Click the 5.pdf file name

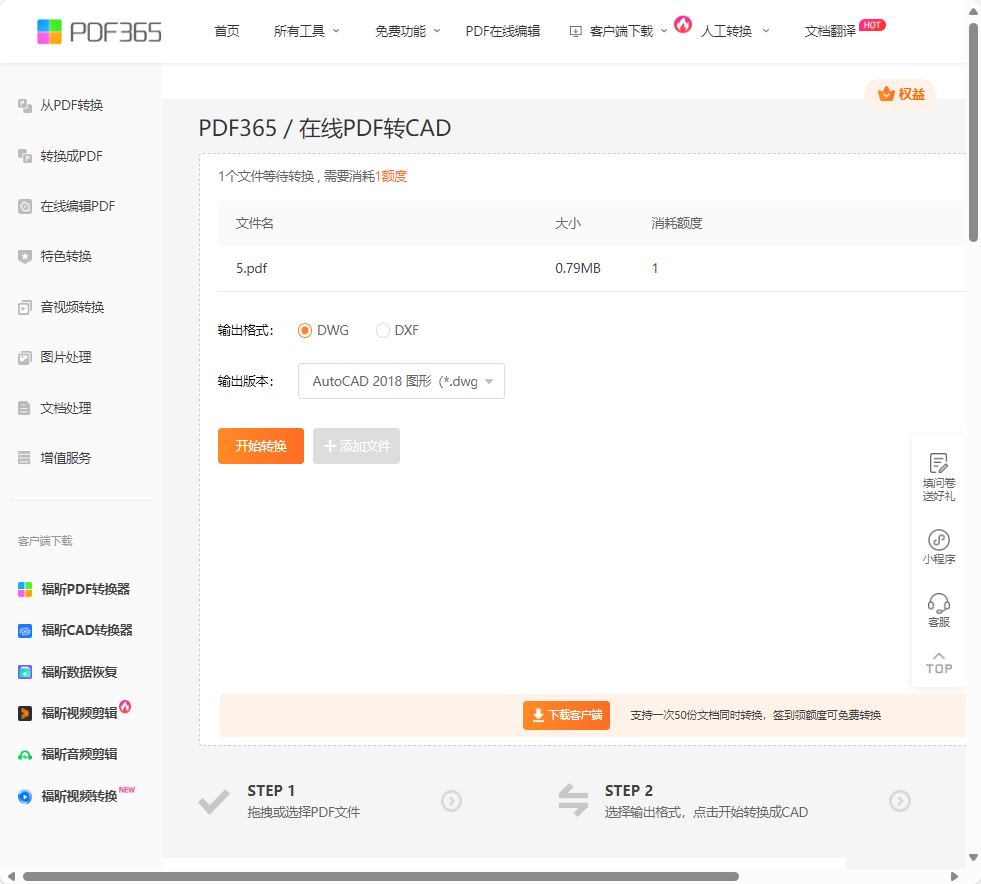pos(251,268)
